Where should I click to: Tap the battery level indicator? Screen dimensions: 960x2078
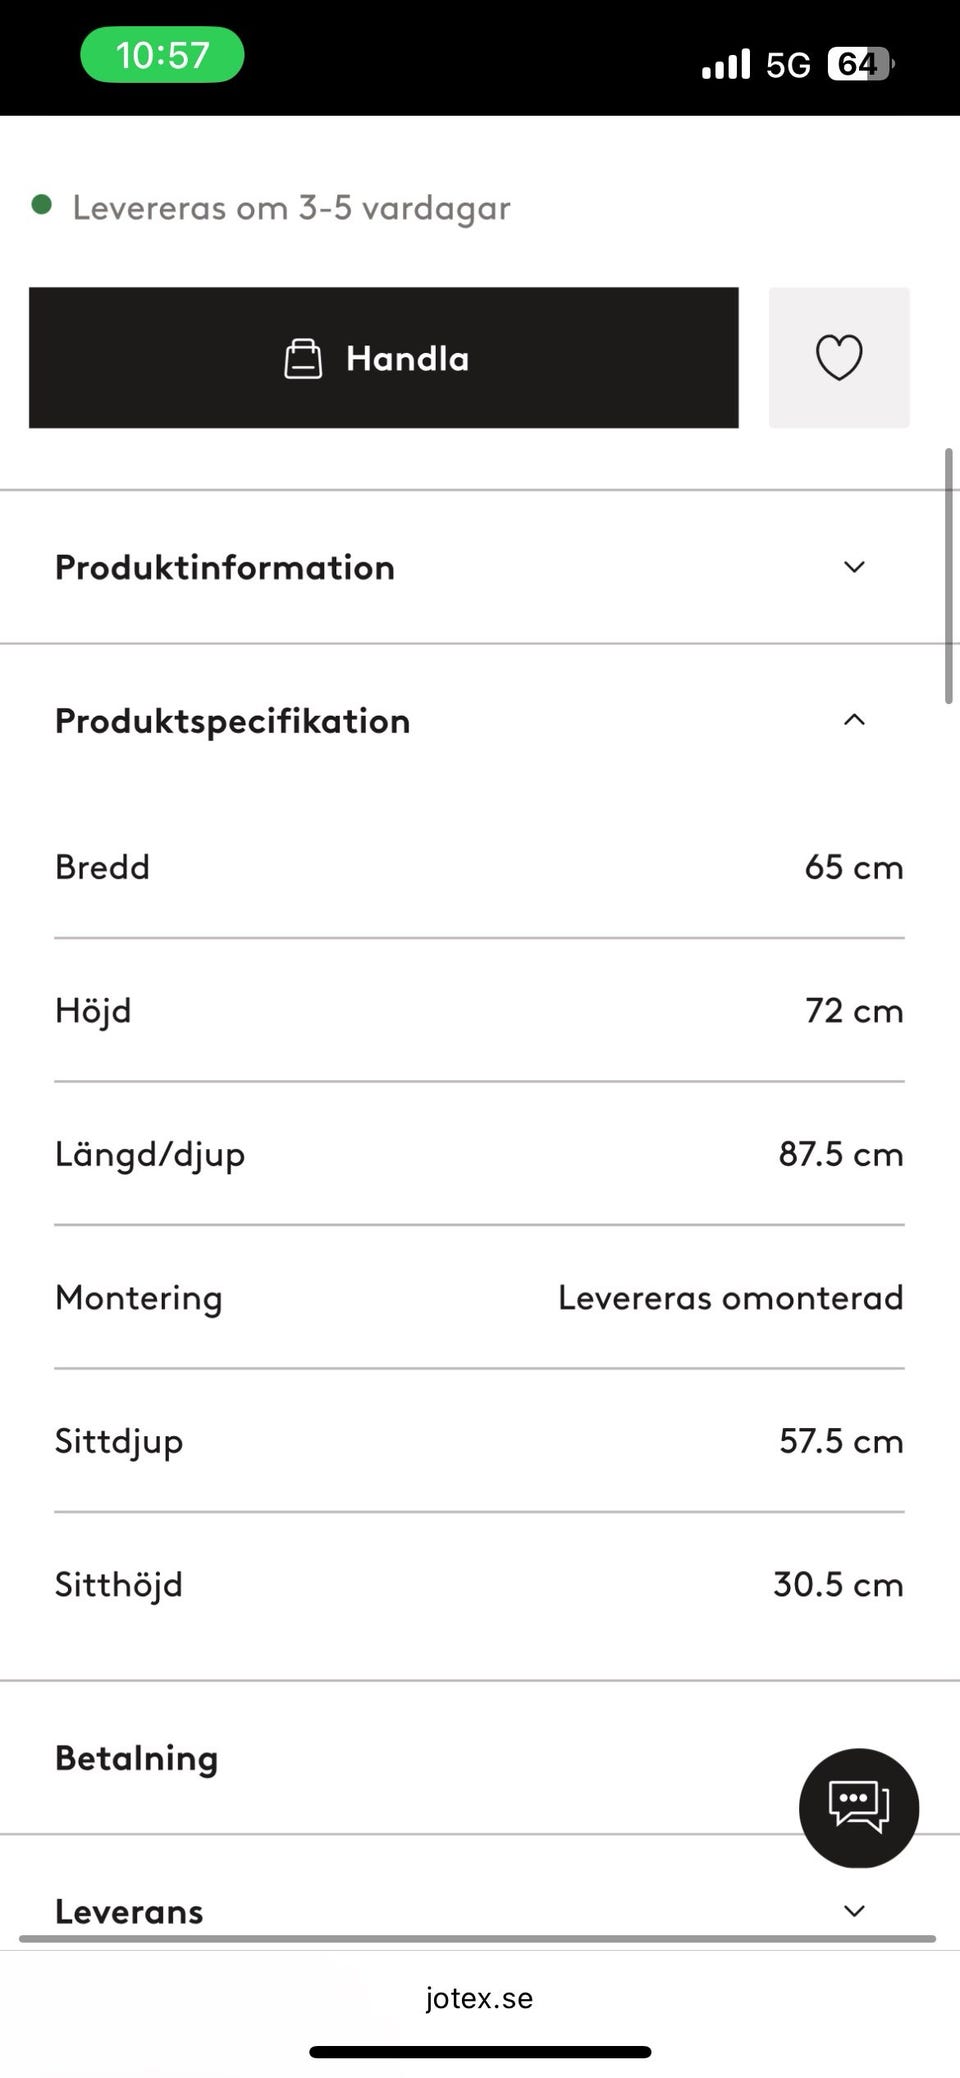coord(860,65)
